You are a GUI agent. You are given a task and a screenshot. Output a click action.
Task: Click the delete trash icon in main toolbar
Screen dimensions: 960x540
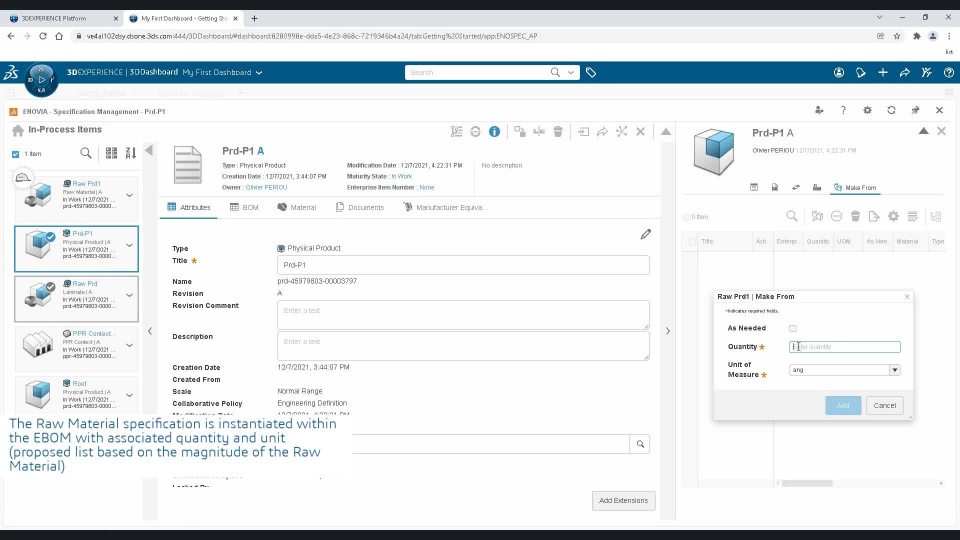[x=558, y=132]
